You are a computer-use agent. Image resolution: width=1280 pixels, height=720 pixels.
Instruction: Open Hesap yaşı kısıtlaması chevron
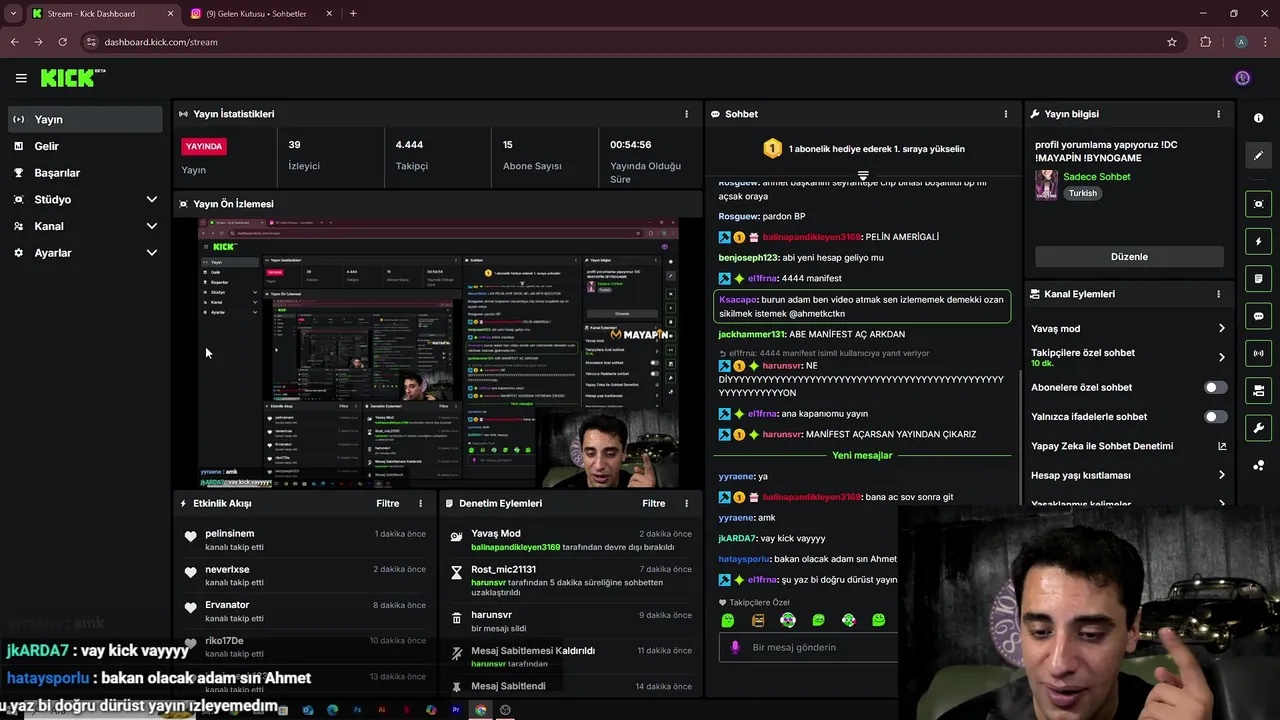click(x=1221, y=475)
